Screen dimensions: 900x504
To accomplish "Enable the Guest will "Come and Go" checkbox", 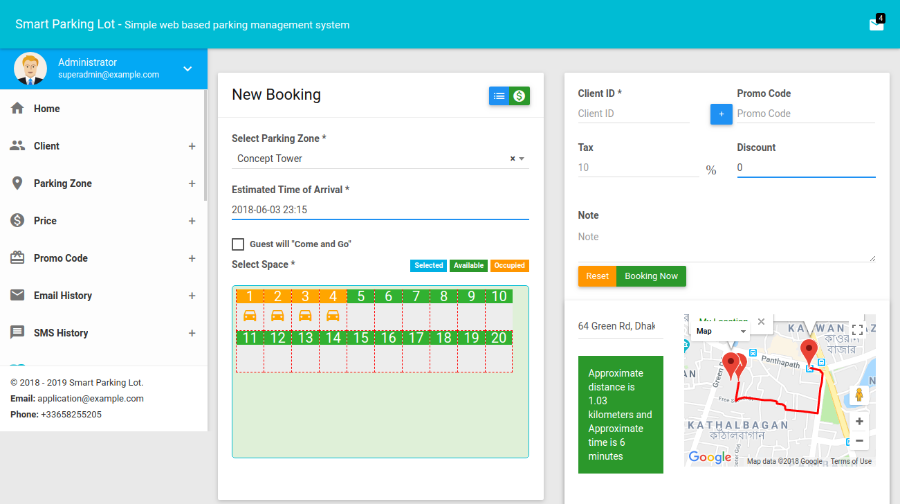I will 238,244.
